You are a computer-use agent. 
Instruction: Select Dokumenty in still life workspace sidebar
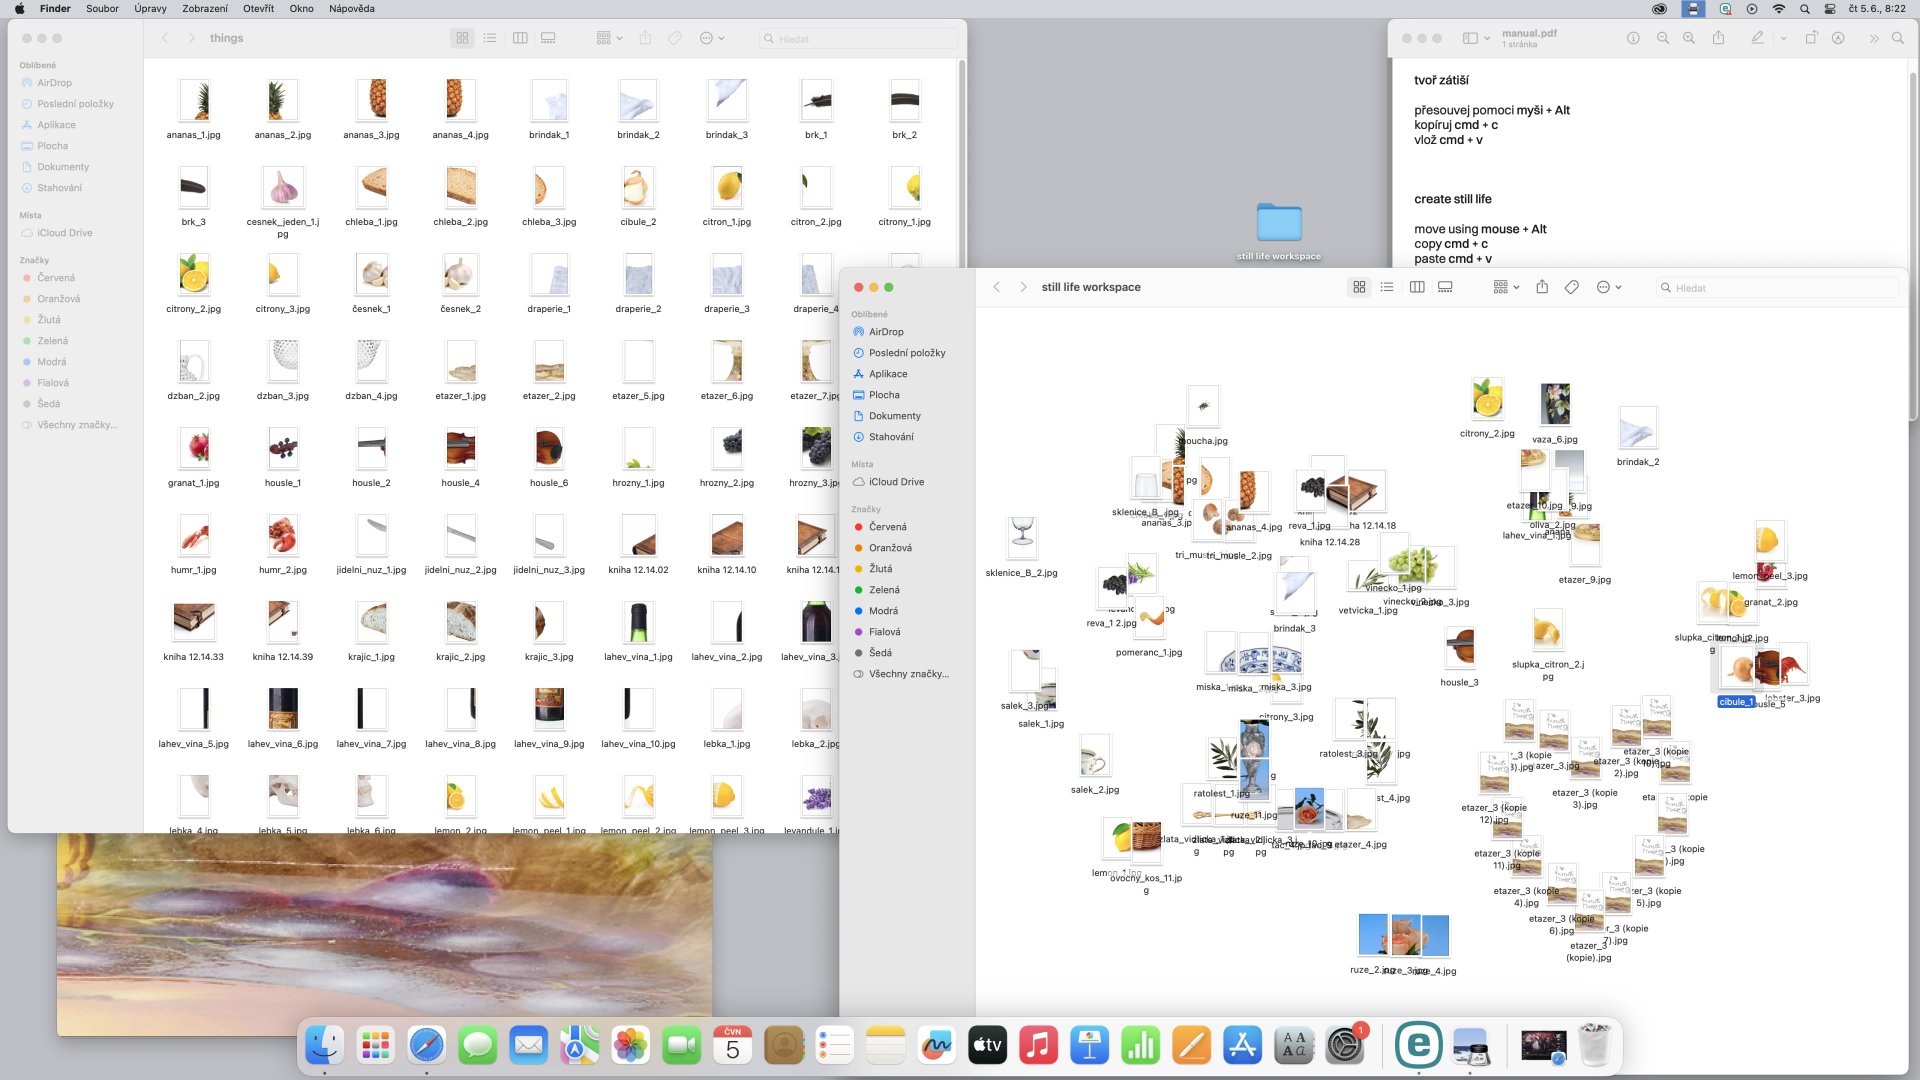(x=894, y=416)
